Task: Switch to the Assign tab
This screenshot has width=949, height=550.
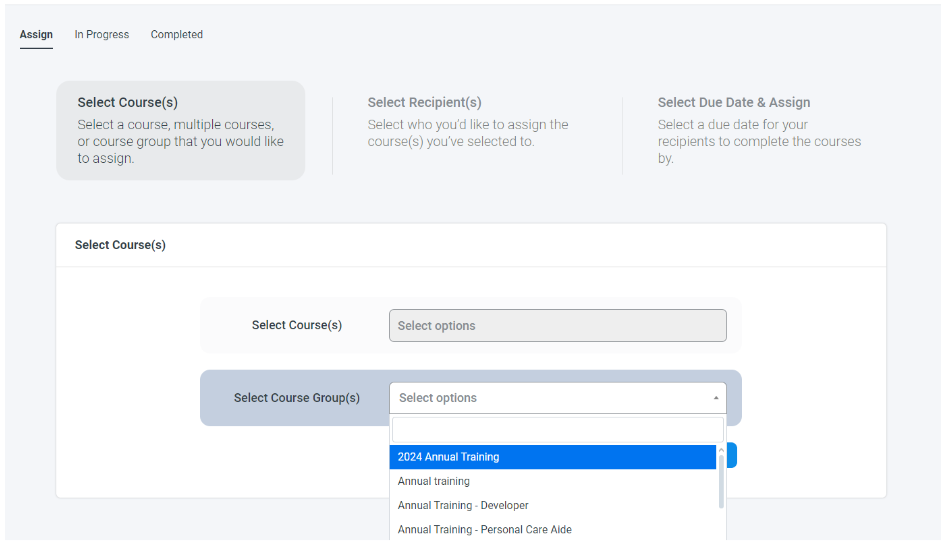Action: pos(36,35)
